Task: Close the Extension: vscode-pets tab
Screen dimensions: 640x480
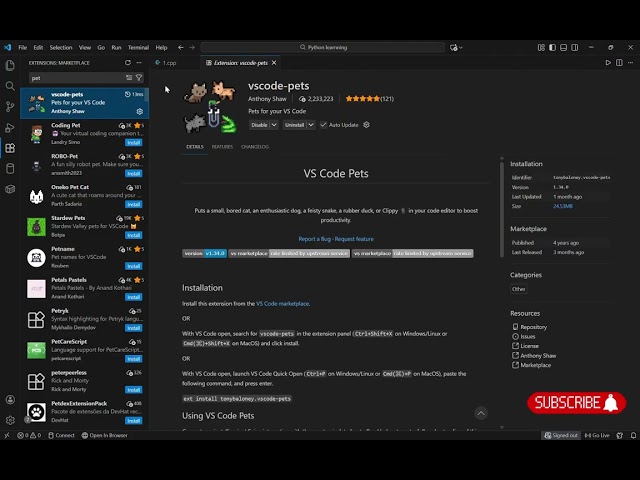Action: tap(274, 63)
